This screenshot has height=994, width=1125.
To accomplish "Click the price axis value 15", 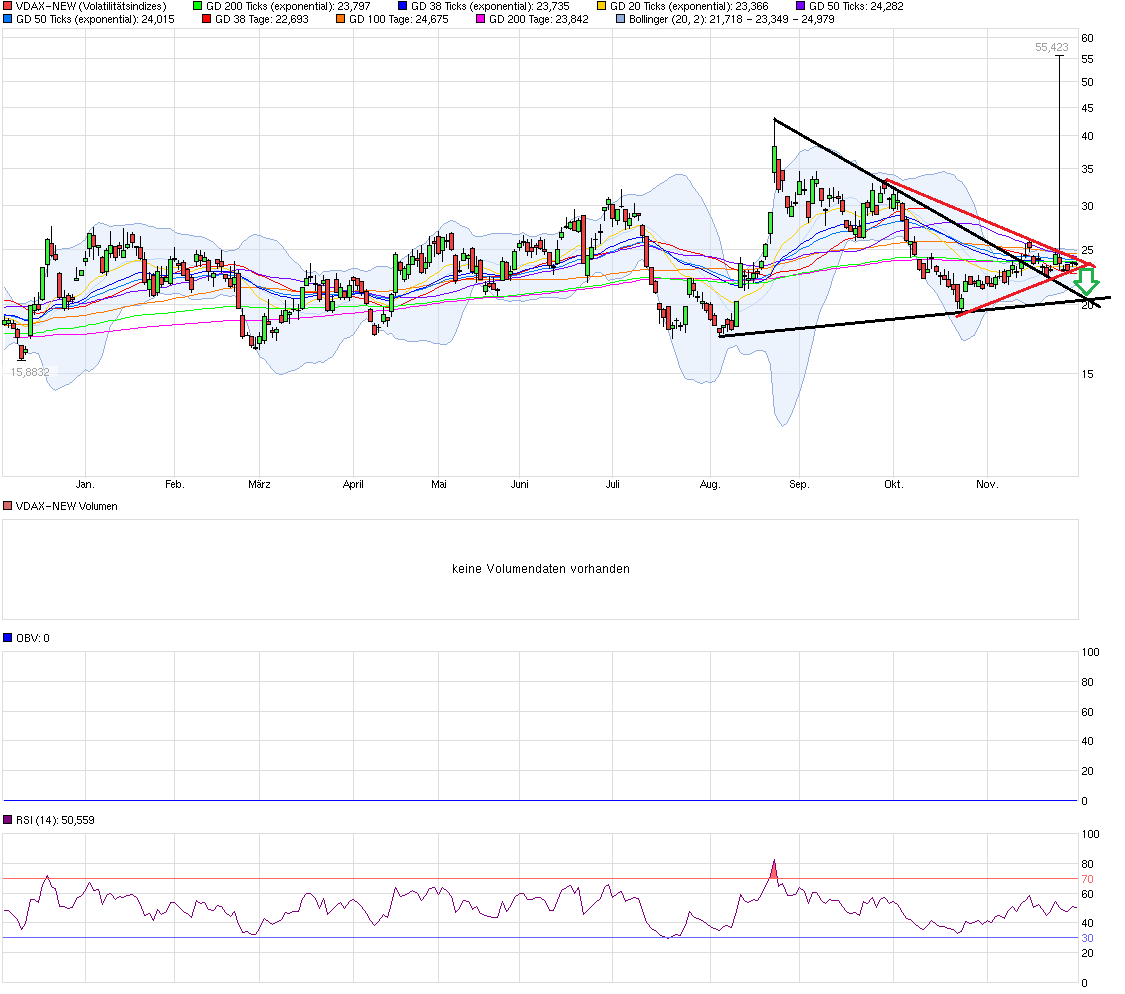I will tap(1088, 374).
